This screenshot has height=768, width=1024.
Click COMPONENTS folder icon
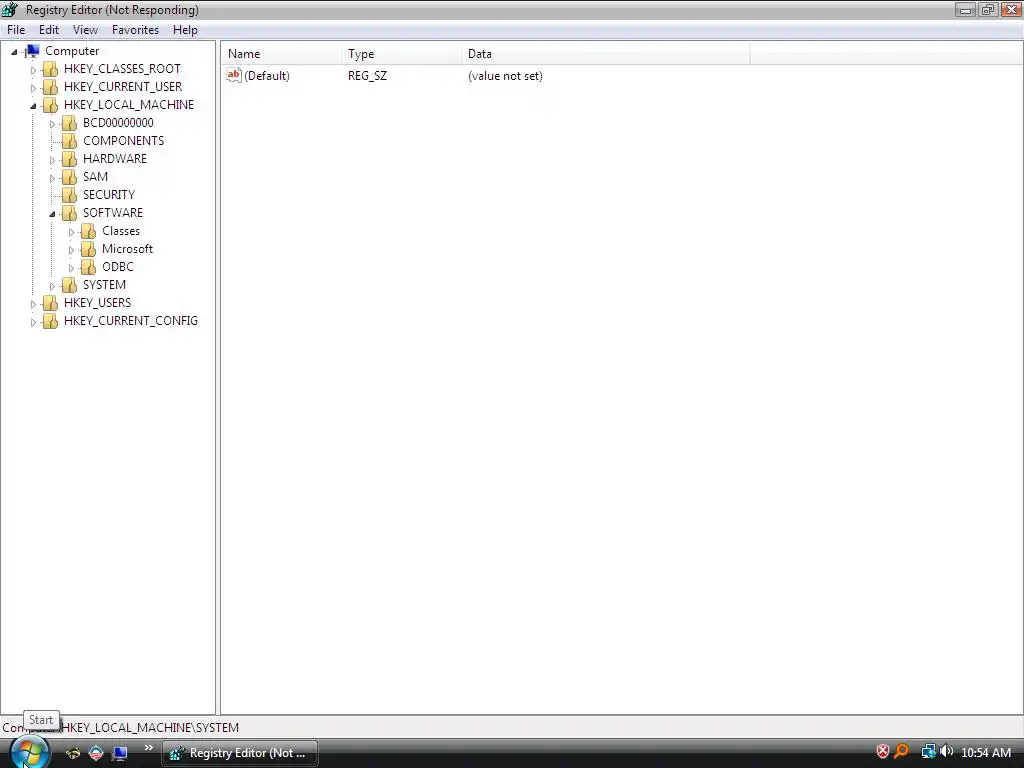(69, 141)
